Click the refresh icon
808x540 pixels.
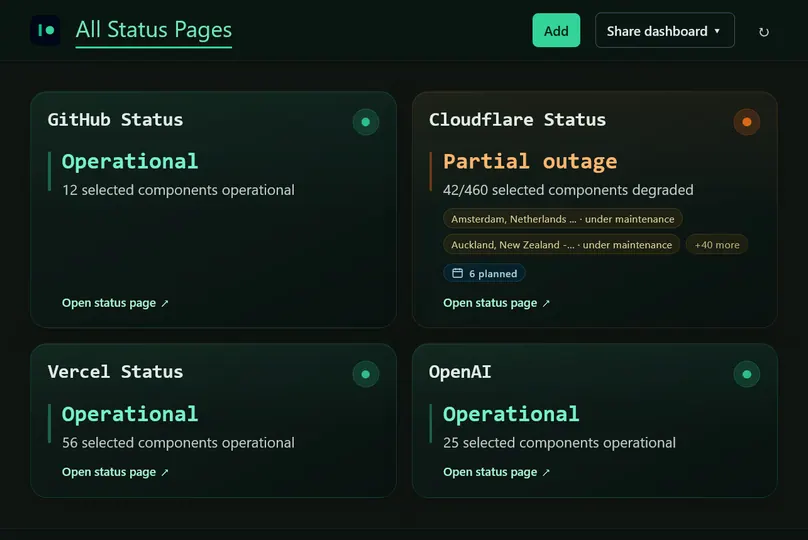pos(764,32)
